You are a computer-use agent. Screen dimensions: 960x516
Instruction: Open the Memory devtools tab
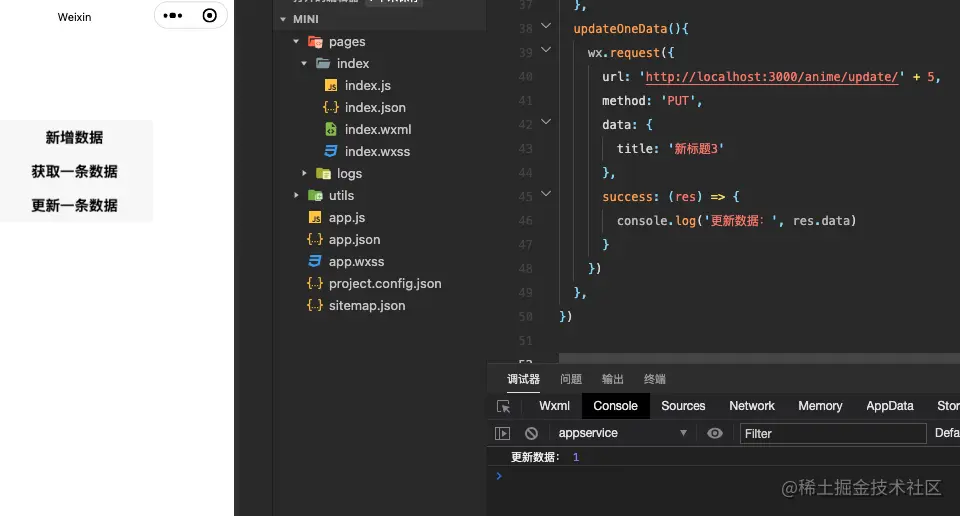click(x=820, y=406)
